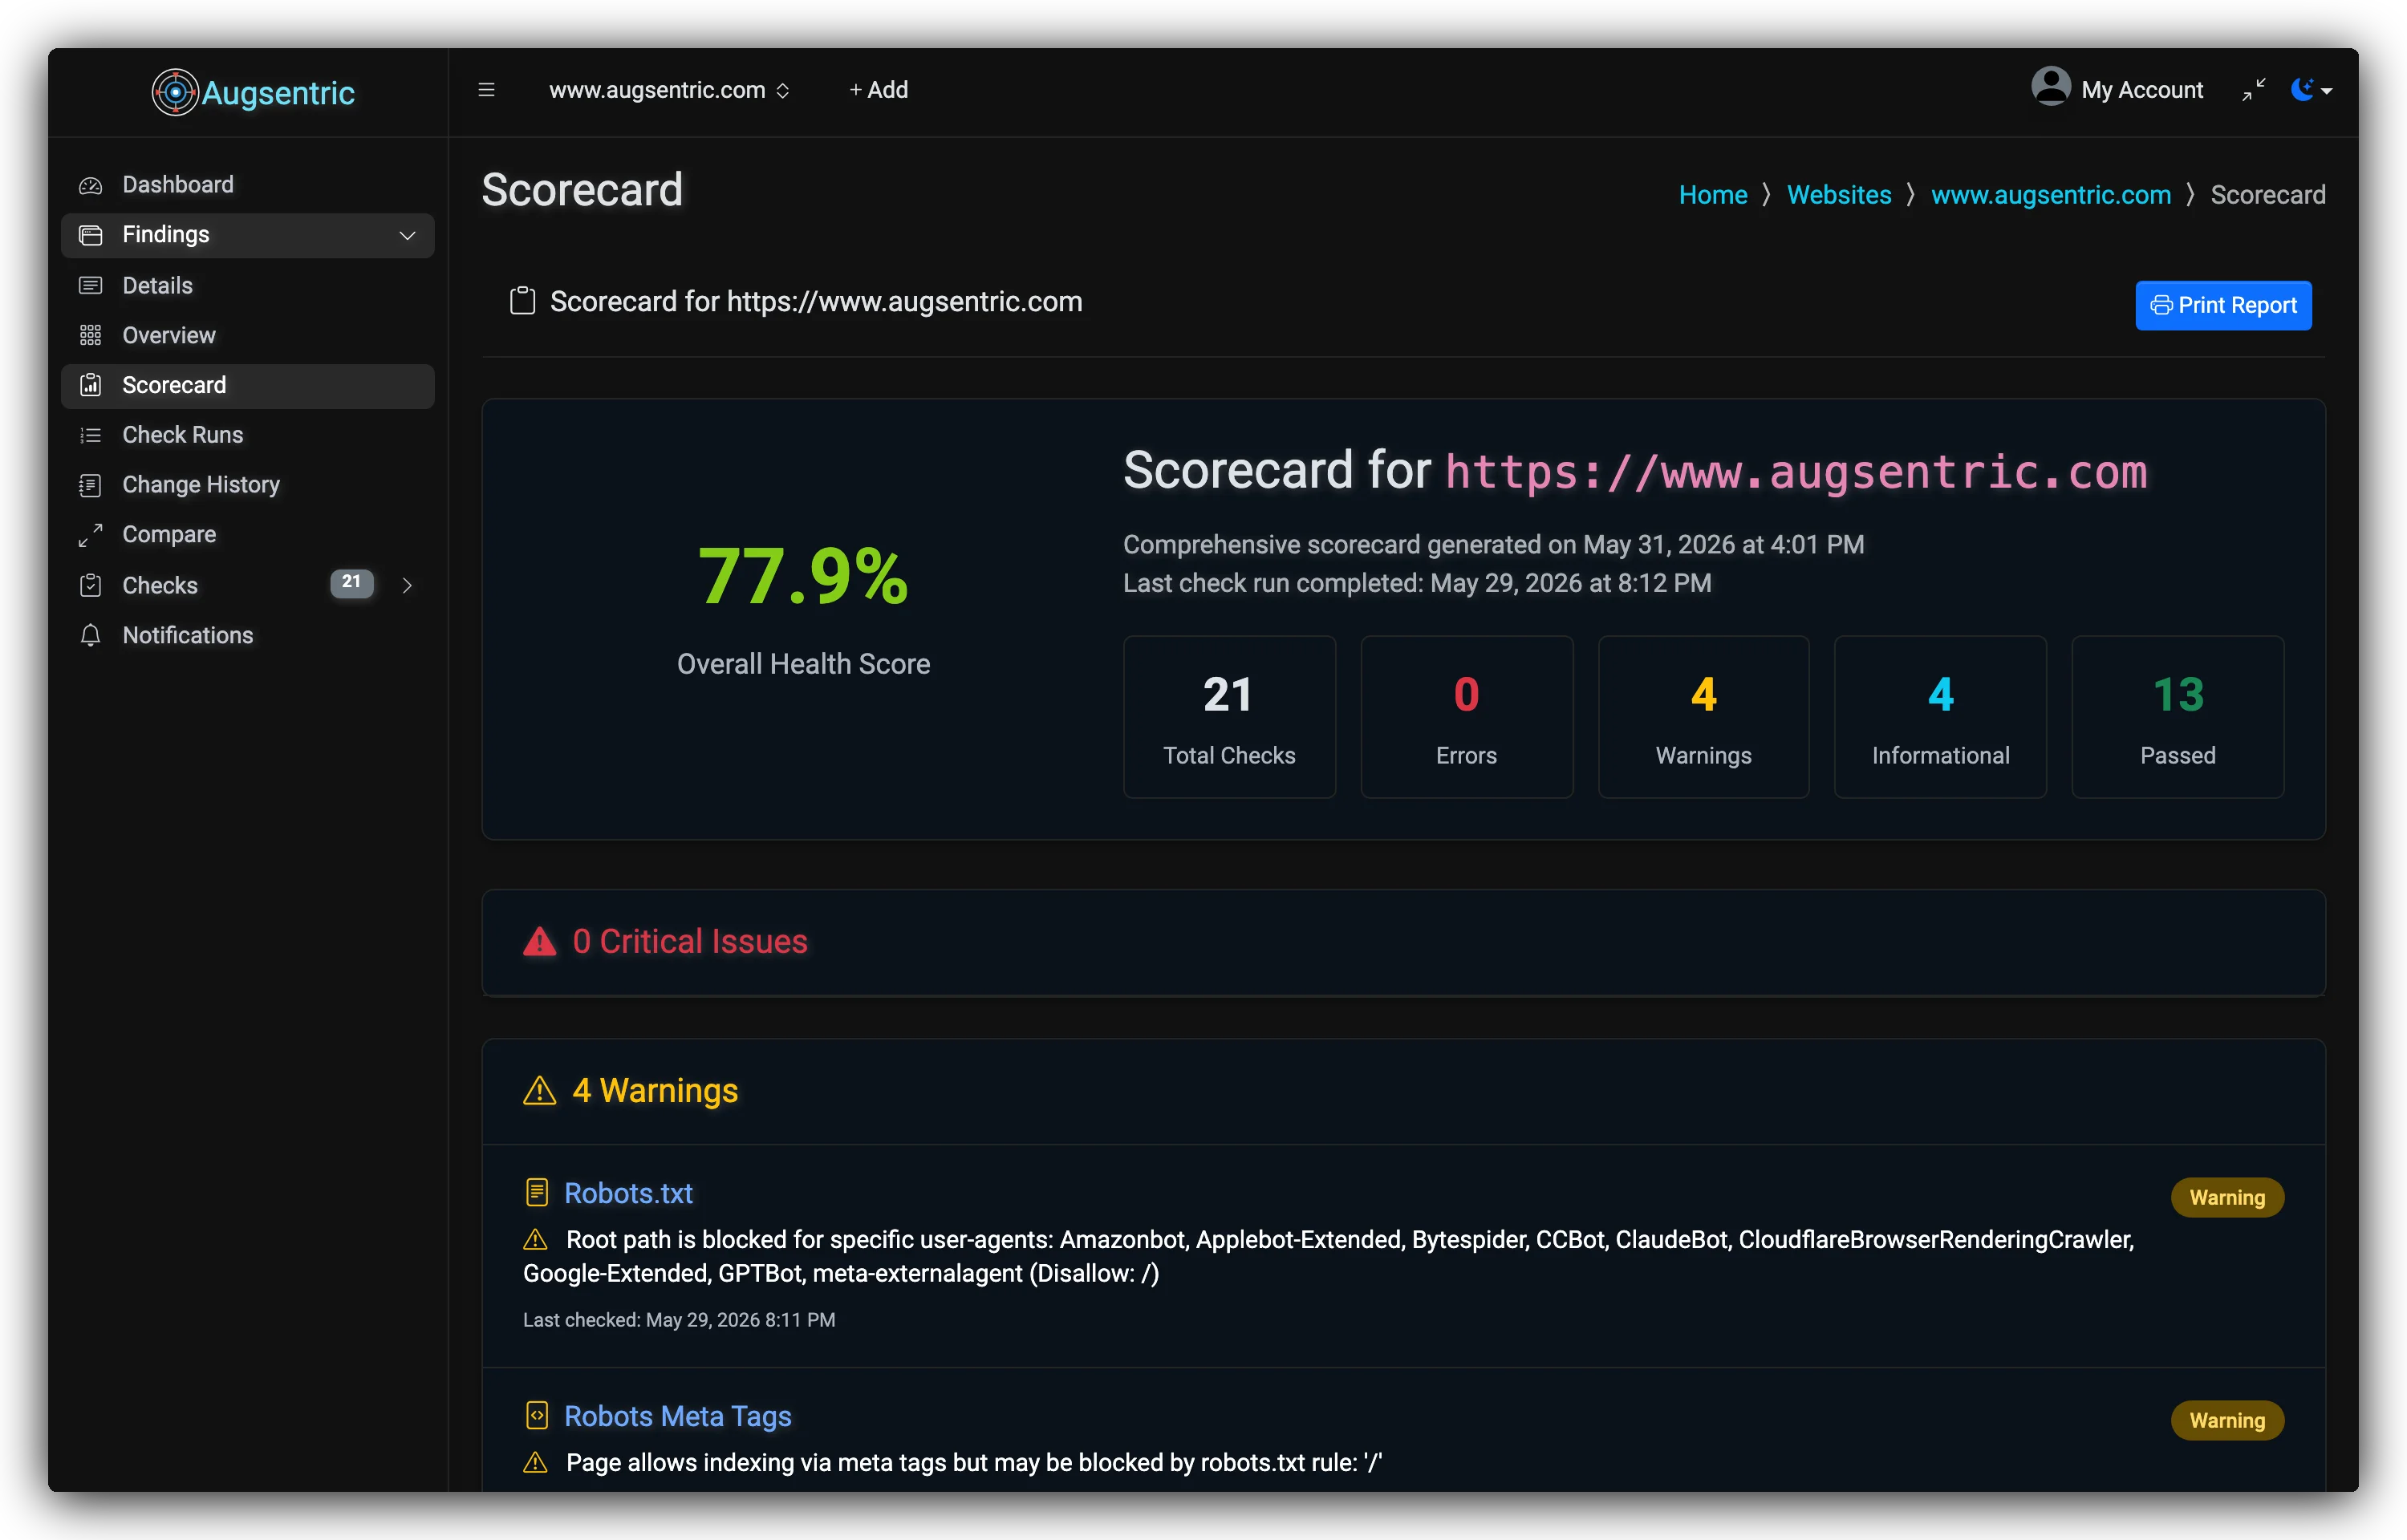Click the 4 Warnings stat card
This screenshot has width=2407, height=1540.
[1703, 717]
